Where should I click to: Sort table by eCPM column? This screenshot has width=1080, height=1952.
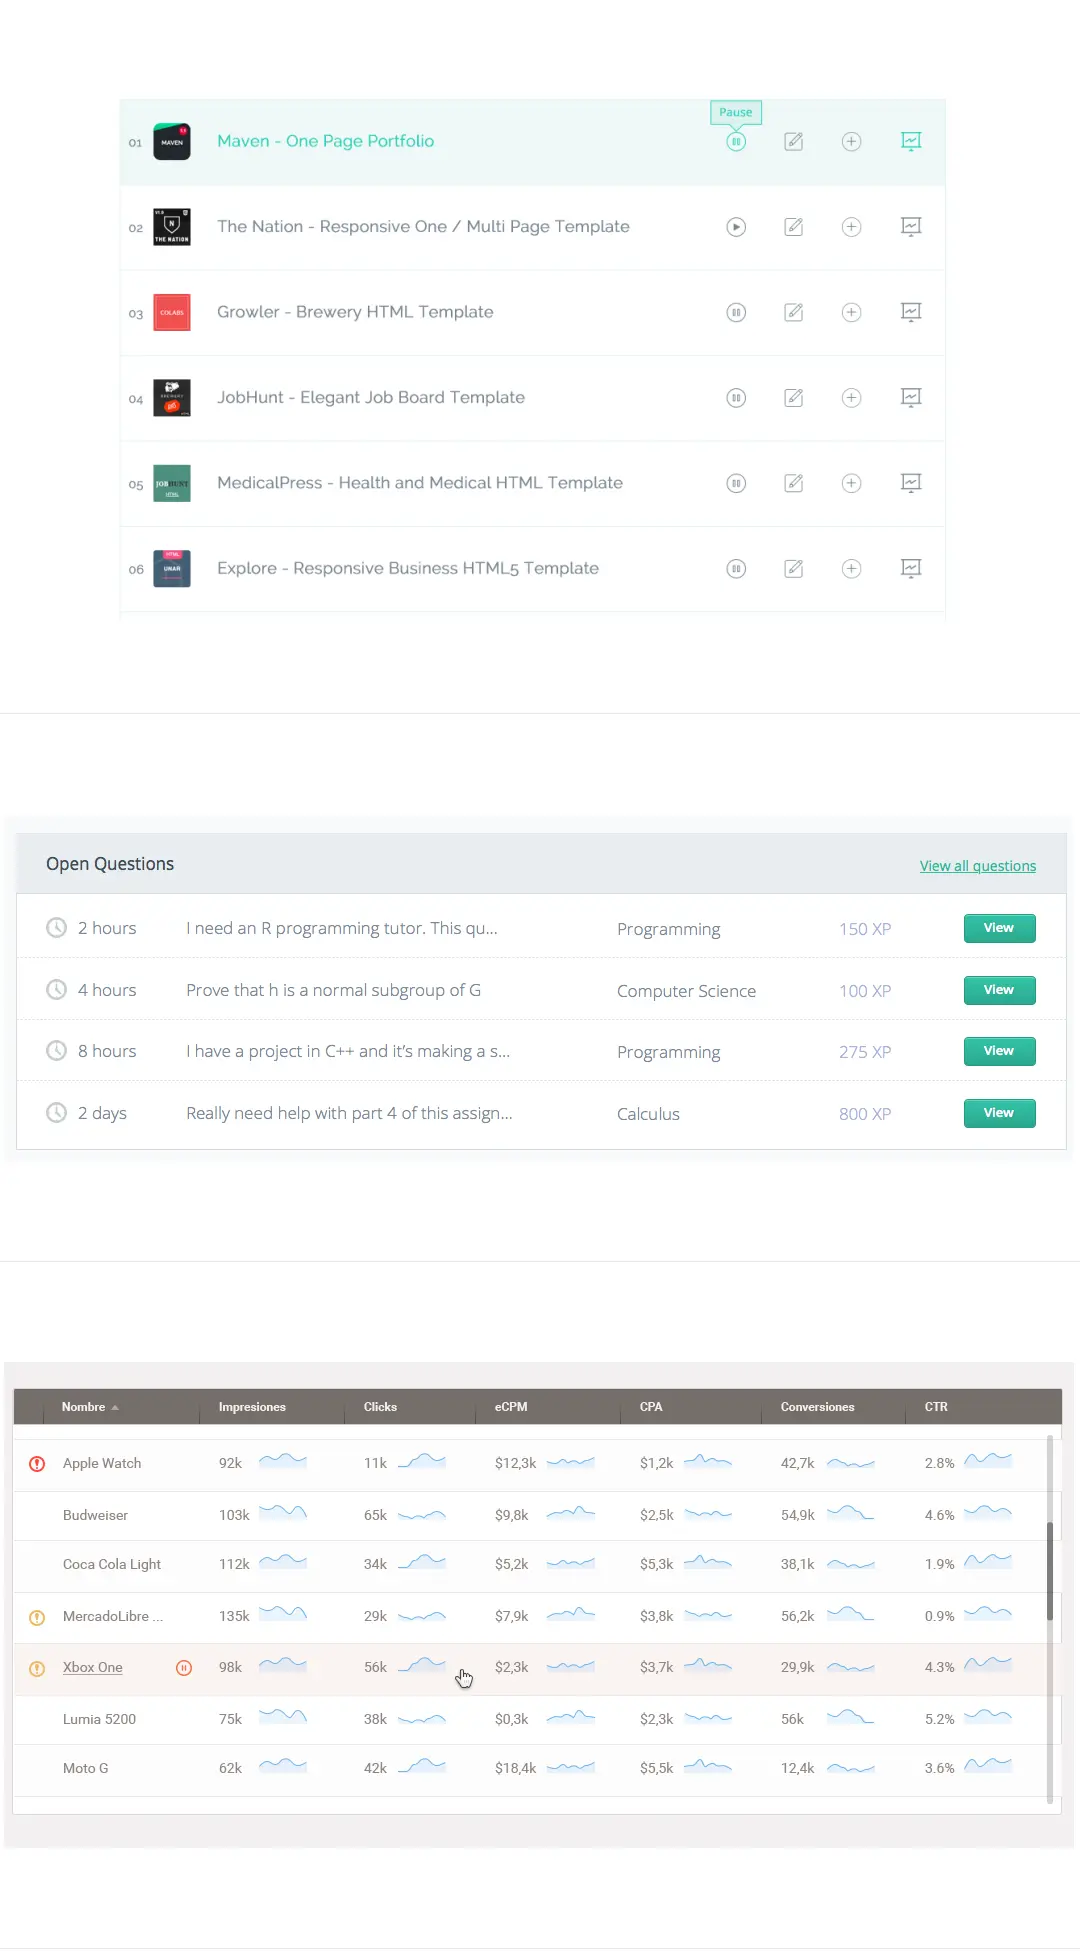[x=511, y=1407]
